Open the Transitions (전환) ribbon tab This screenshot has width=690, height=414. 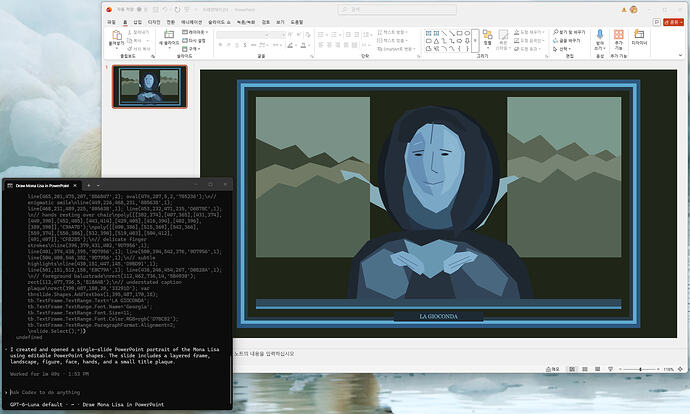(171, 22)
